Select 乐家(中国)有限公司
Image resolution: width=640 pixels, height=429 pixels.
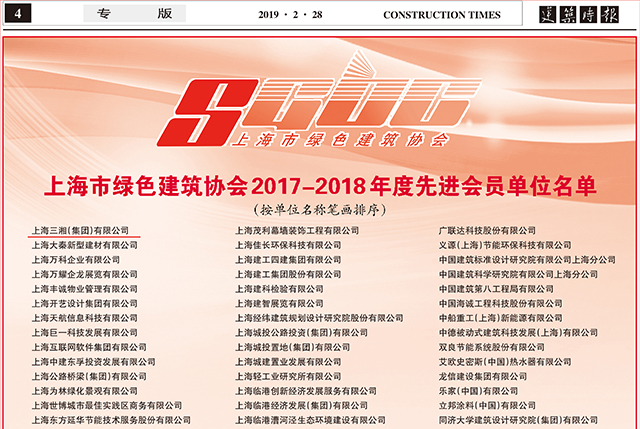tap(478, 391)
